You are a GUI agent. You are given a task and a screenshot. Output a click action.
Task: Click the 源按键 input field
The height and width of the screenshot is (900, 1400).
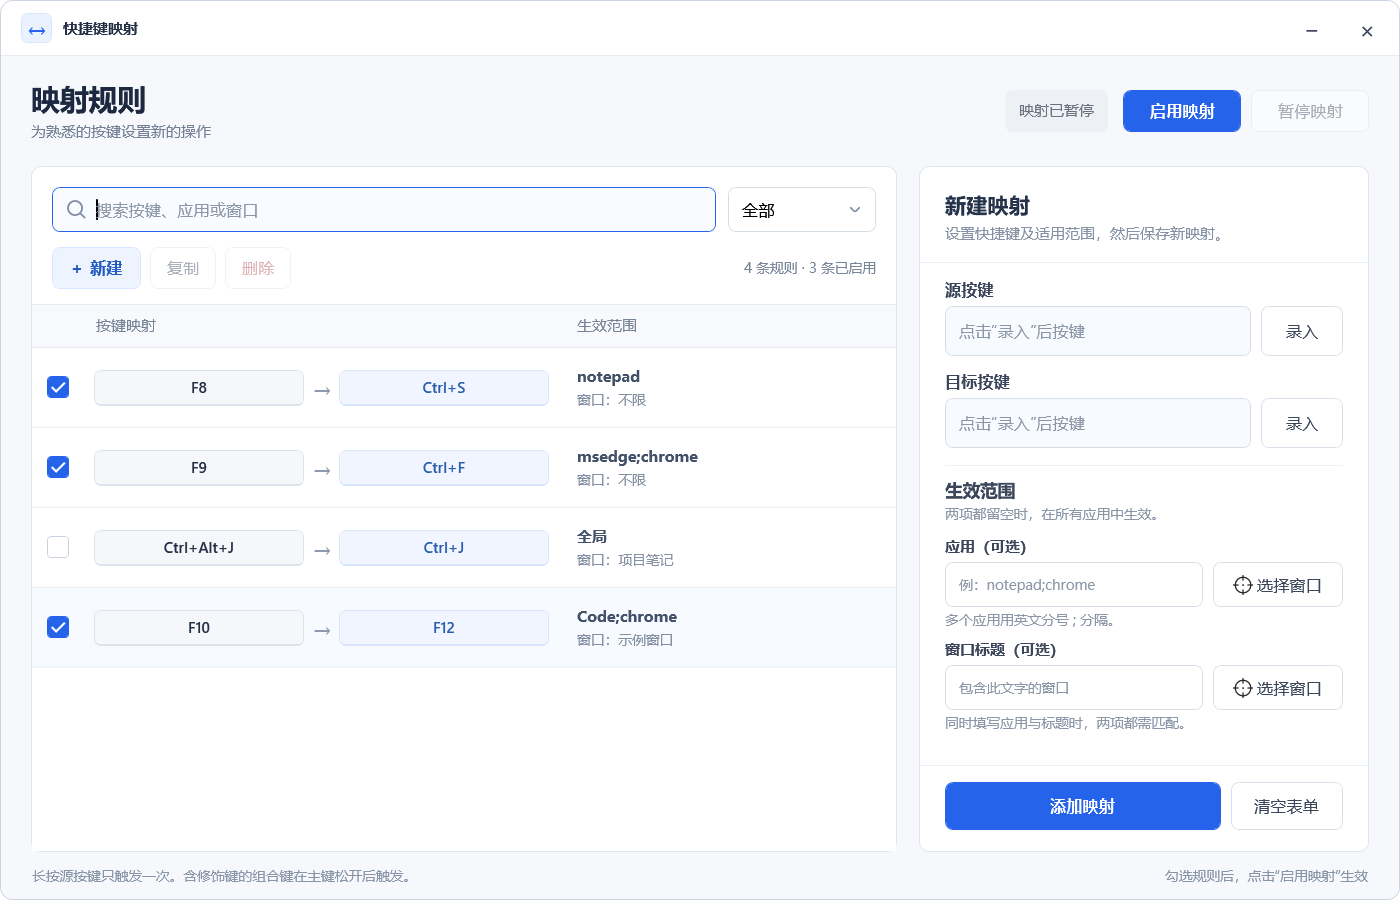click(1097, 331)
